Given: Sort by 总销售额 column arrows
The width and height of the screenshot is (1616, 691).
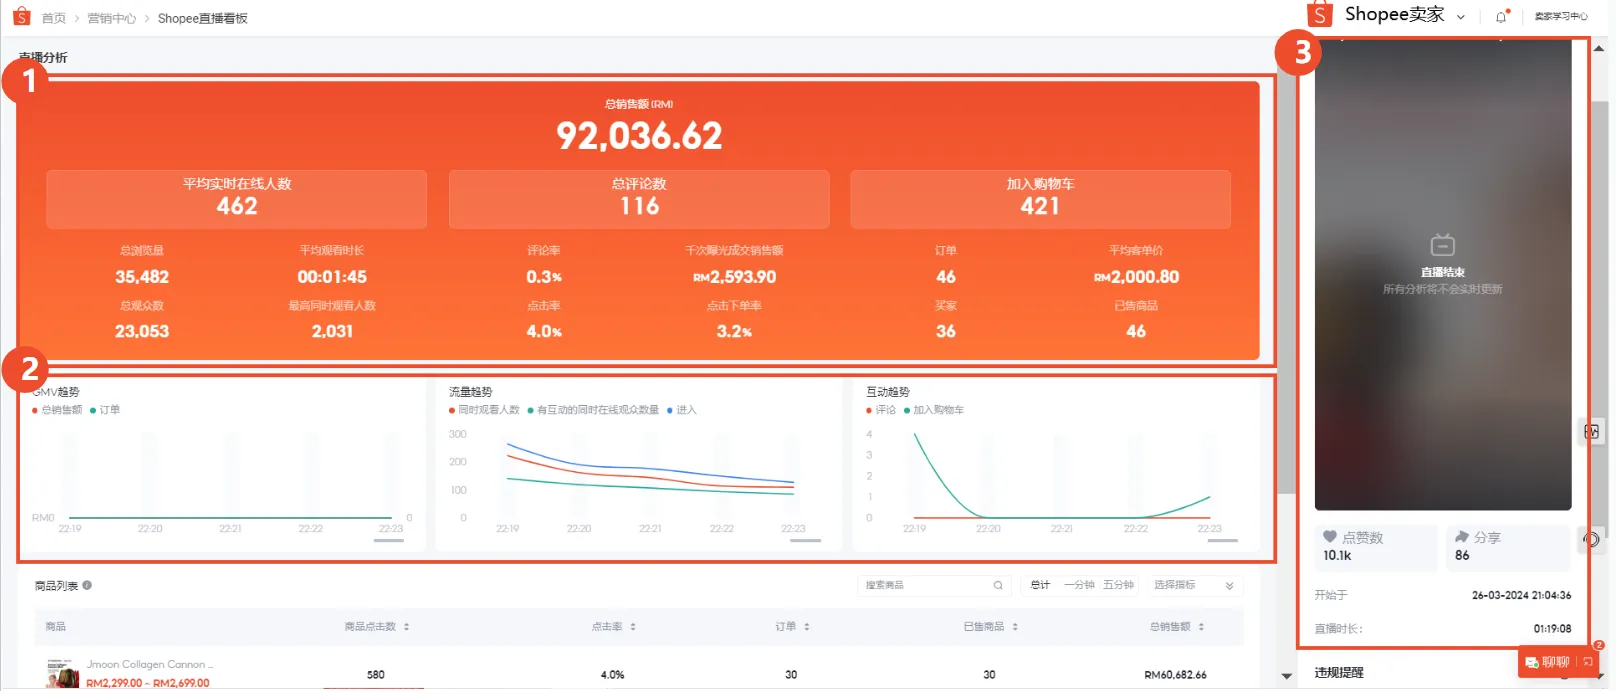Looking at the screenshot, I should (1201, 627).
